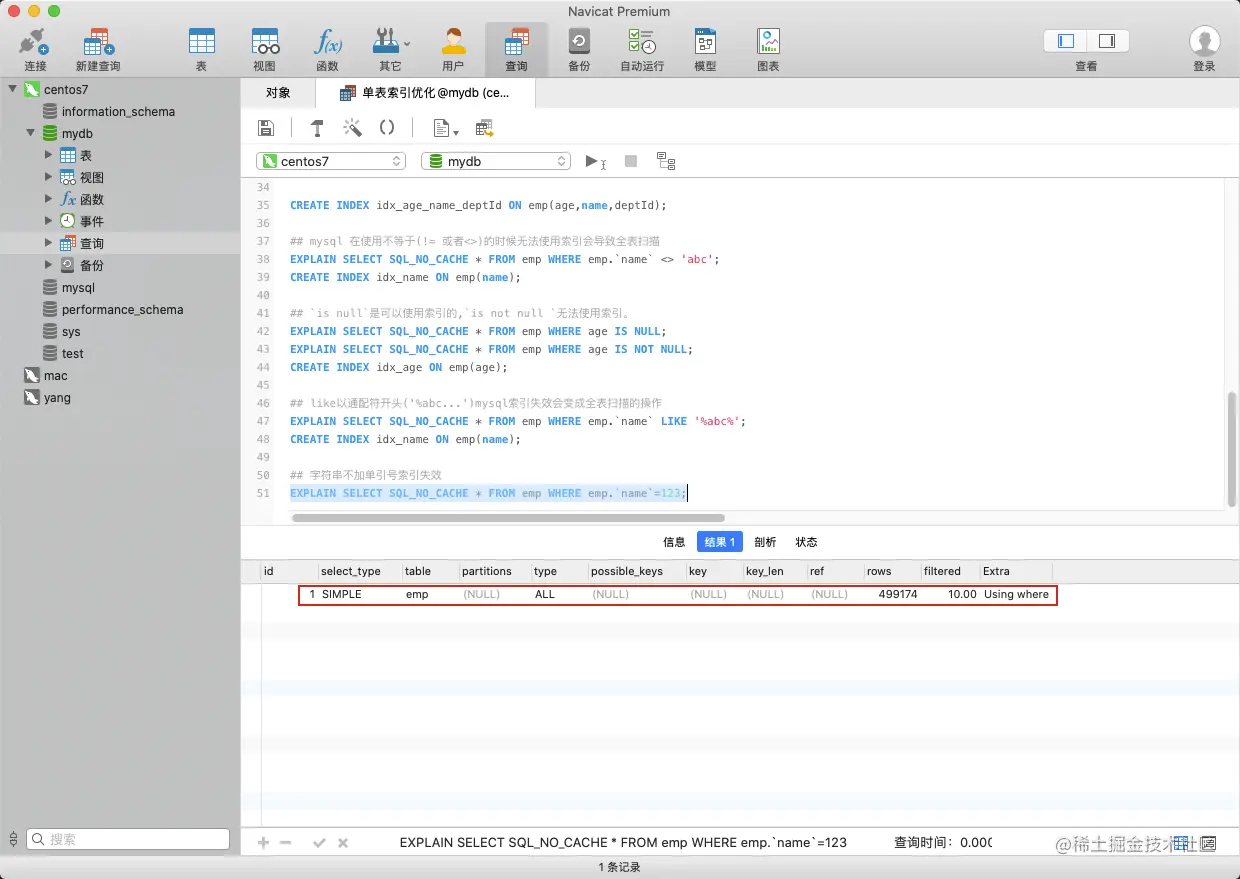Select the performance_schema database
This screenshot has height=879, width=1240.
(122, 309)
